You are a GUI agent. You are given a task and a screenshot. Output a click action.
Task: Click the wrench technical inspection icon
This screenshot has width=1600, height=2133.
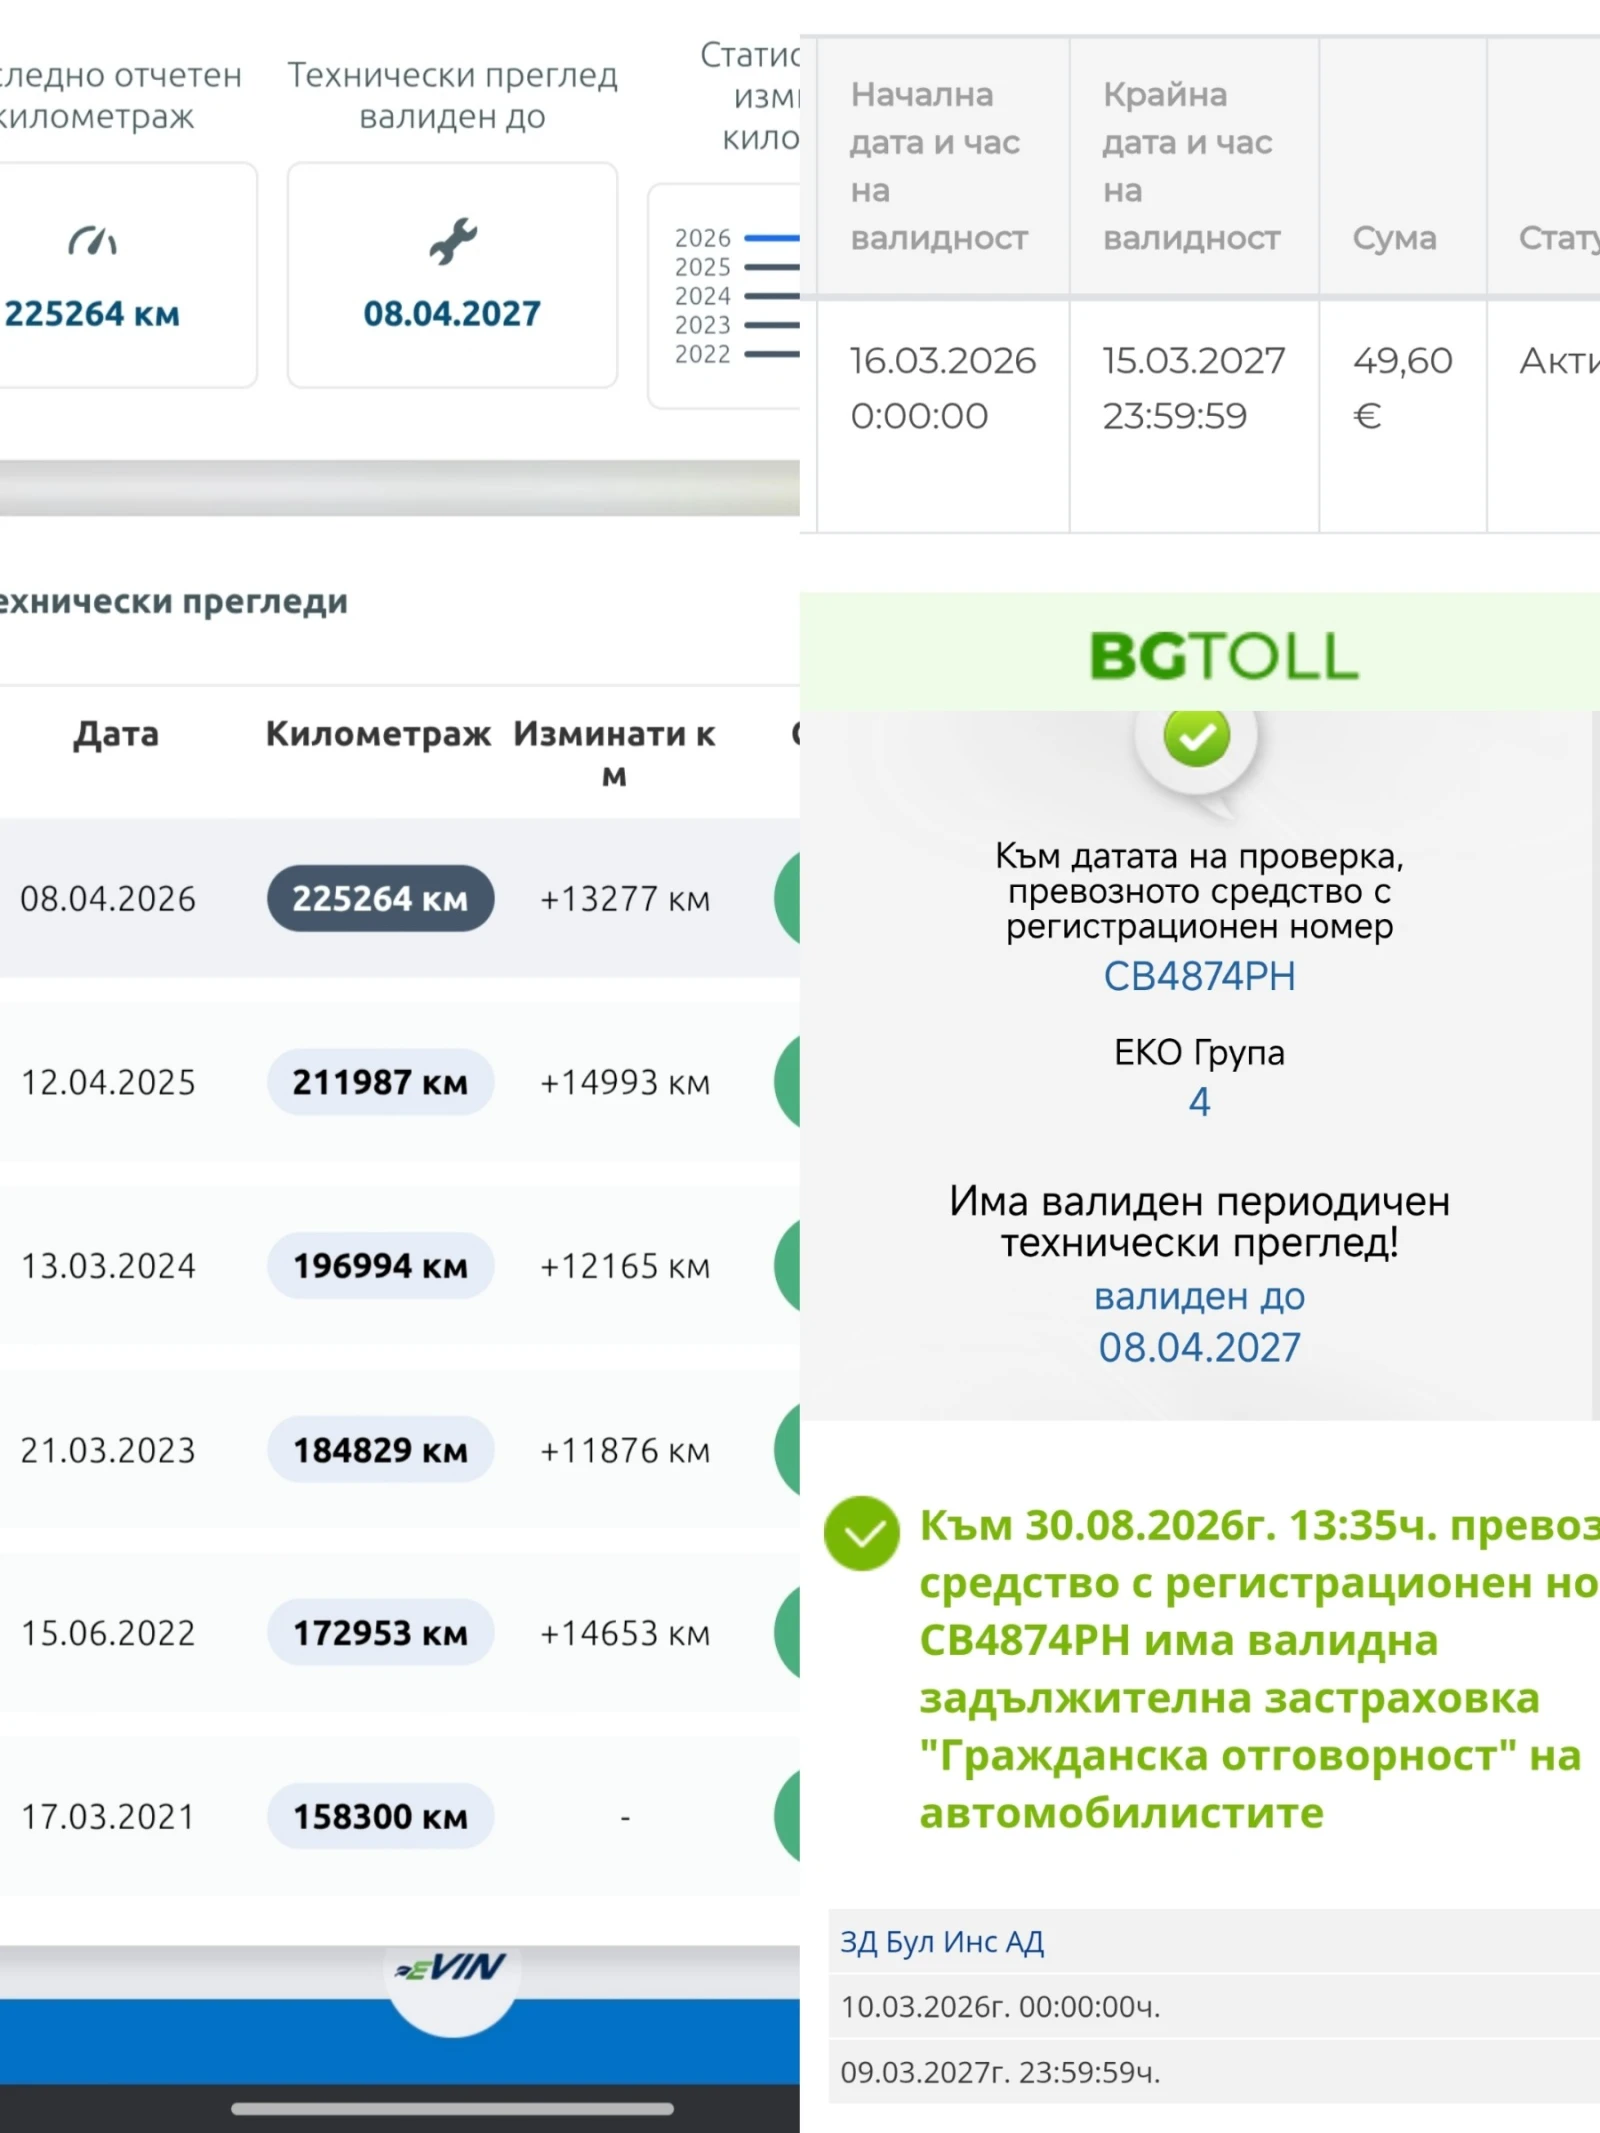(453, 241)
